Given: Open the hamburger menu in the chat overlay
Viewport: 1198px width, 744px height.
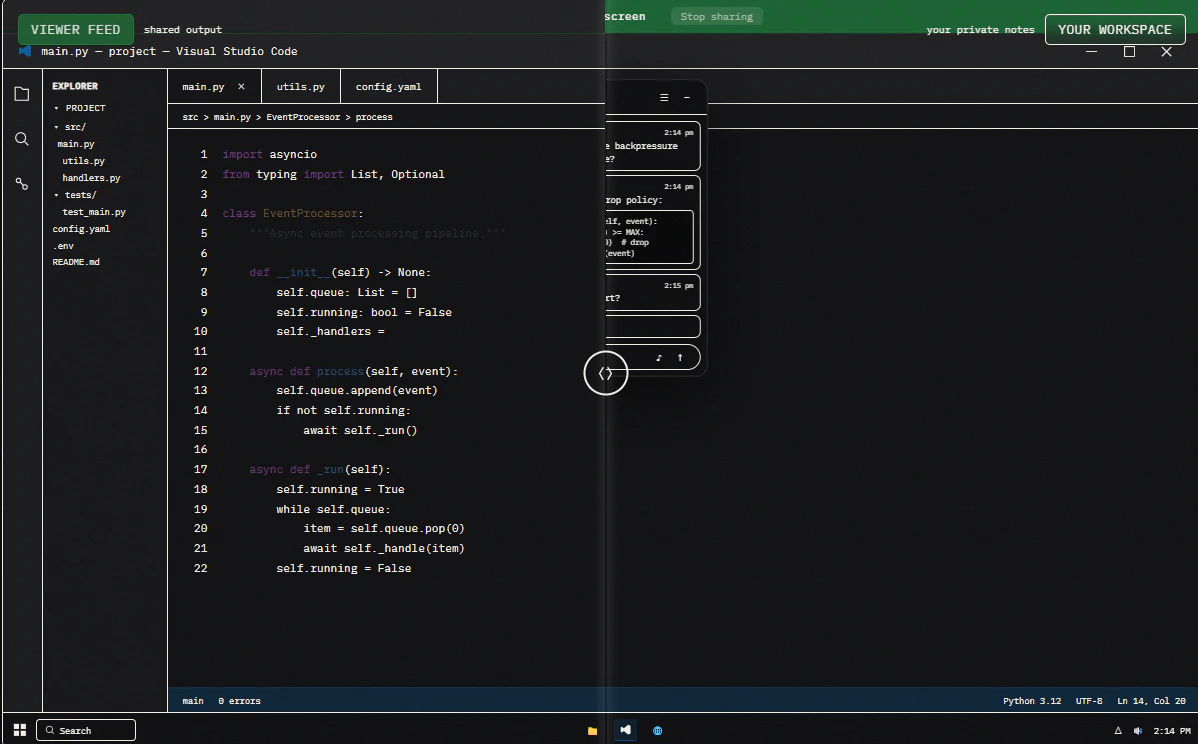Looking at the screenshot, I should [663, 97].
